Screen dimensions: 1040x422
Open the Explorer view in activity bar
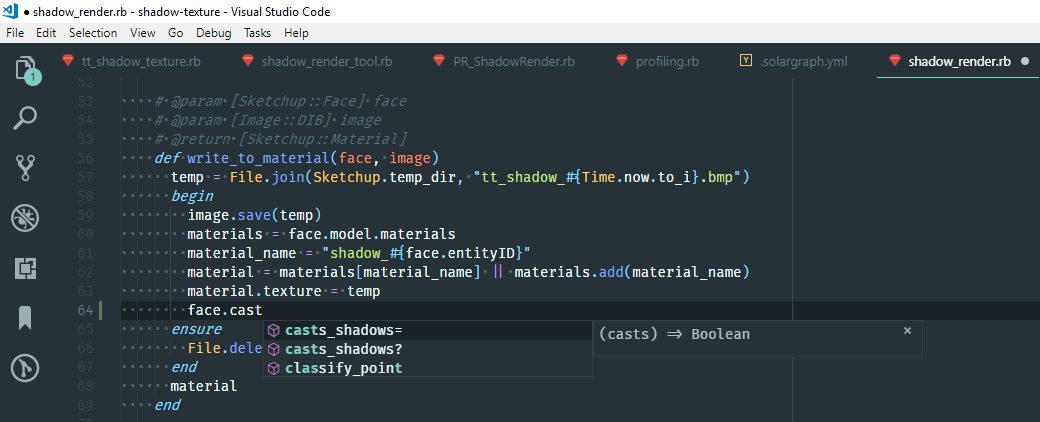pyautogui.click(x=25, y=69)
